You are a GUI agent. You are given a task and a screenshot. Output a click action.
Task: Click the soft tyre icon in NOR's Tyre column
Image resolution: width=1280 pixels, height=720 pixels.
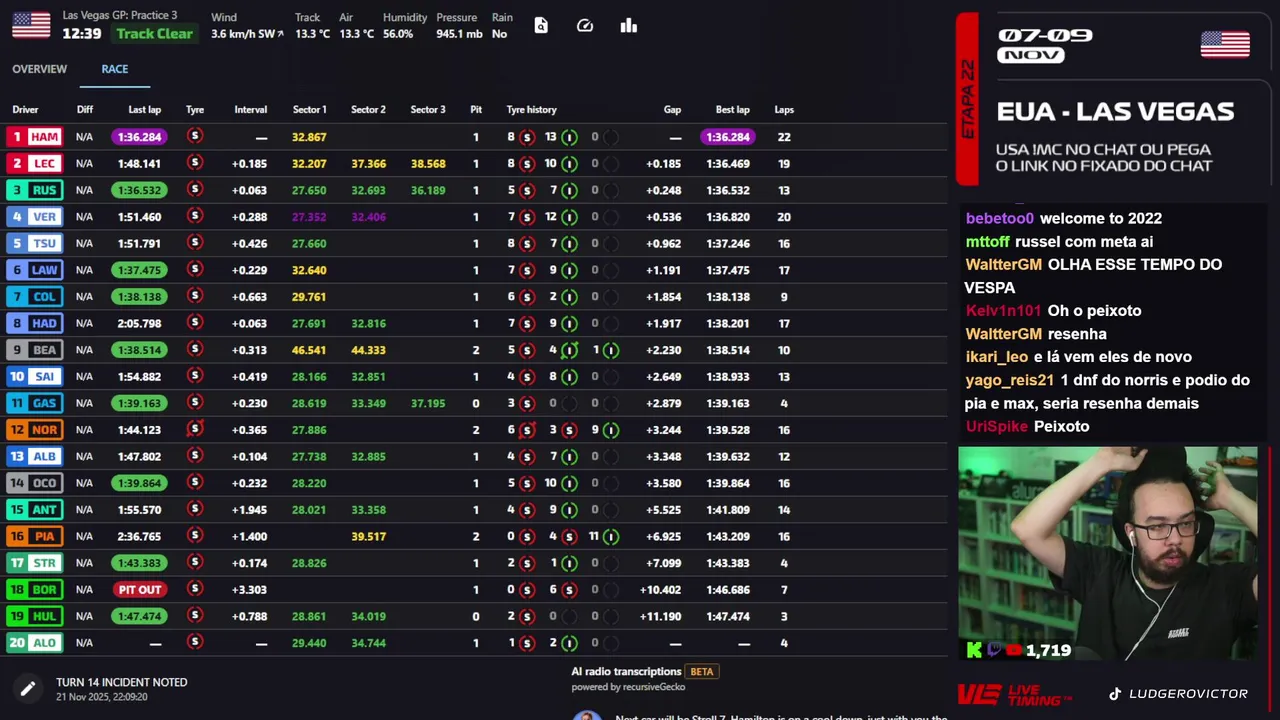[x=195, y=429]
